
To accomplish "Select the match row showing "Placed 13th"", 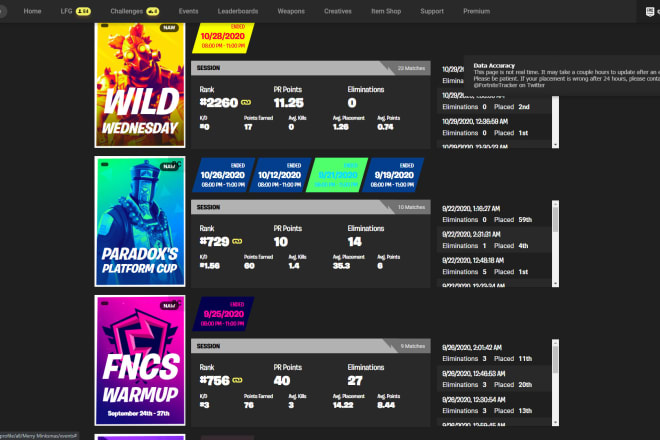I will (x=494, y=405).
